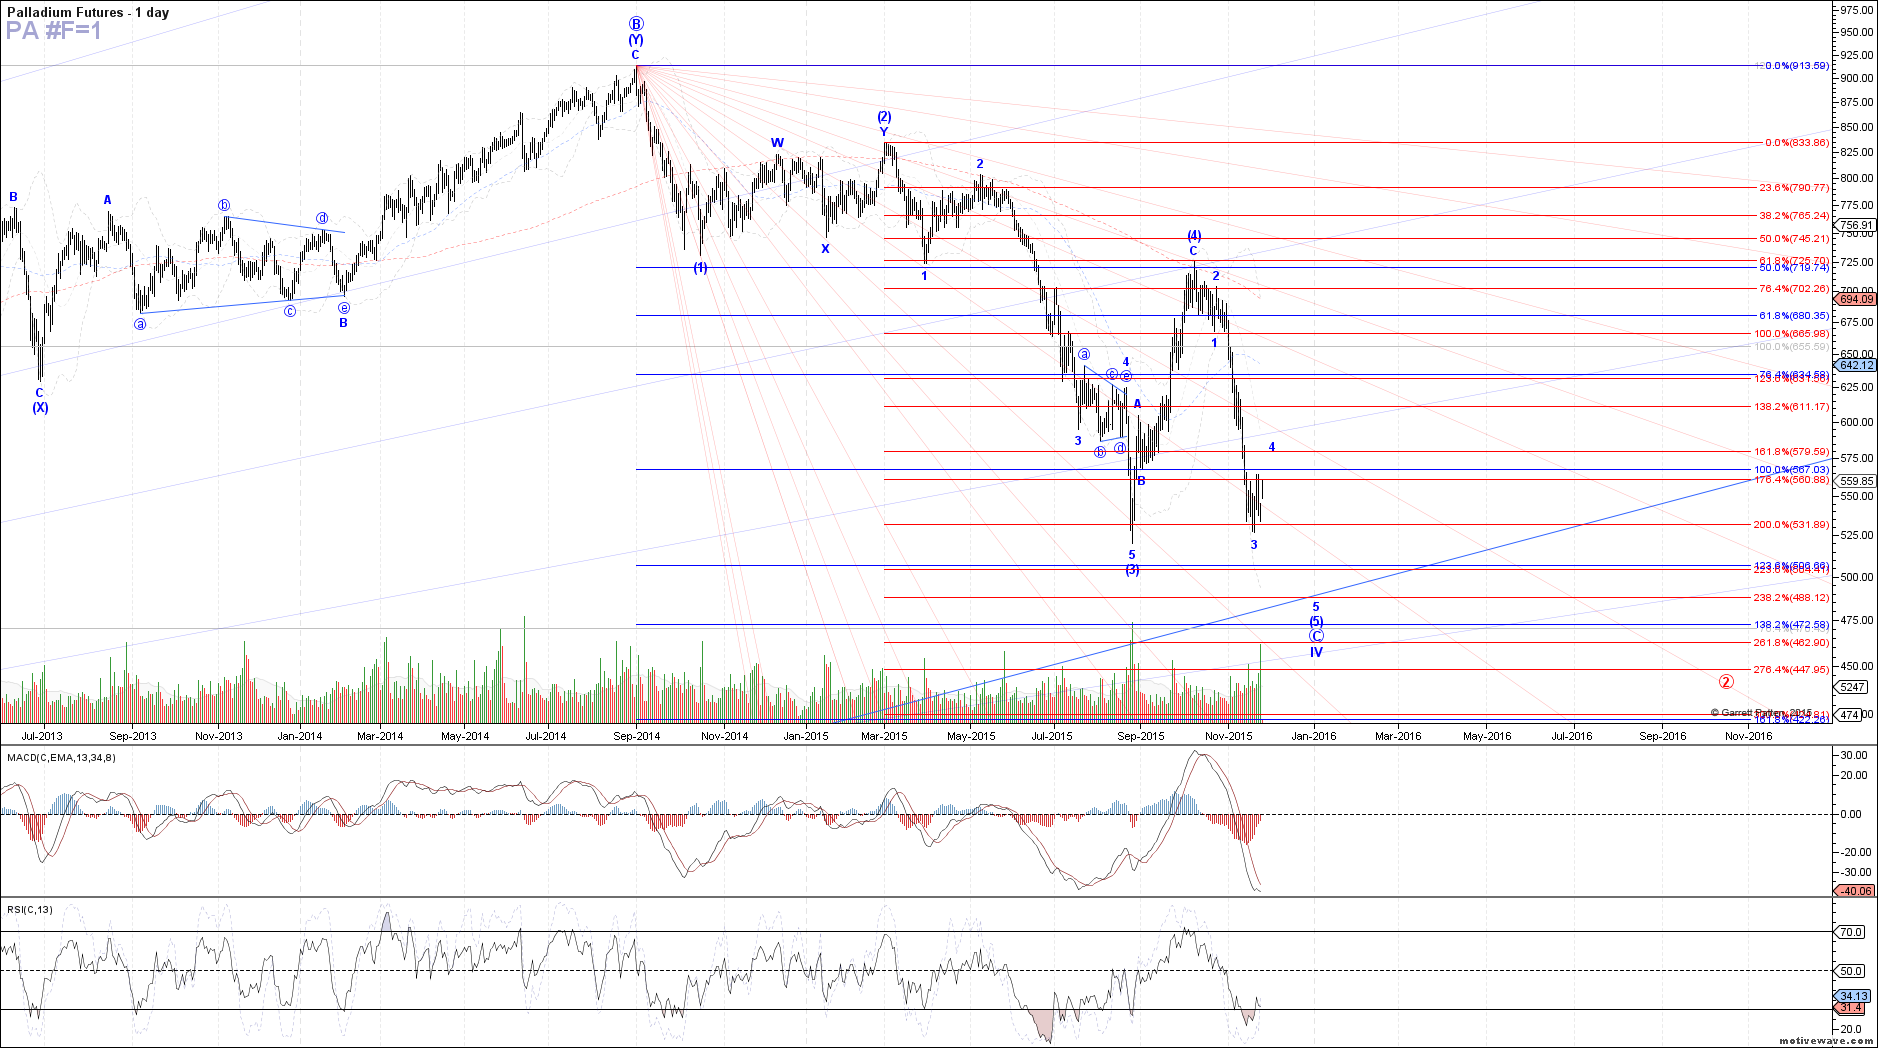Select the (1) wave label
Image resolution: width=1878 pixels, height=1048 pixels.
(701, 268)
